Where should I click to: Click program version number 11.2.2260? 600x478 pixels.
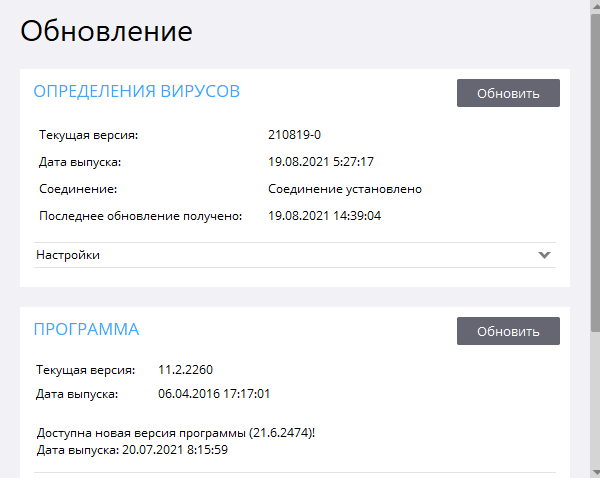coord(185,370)
